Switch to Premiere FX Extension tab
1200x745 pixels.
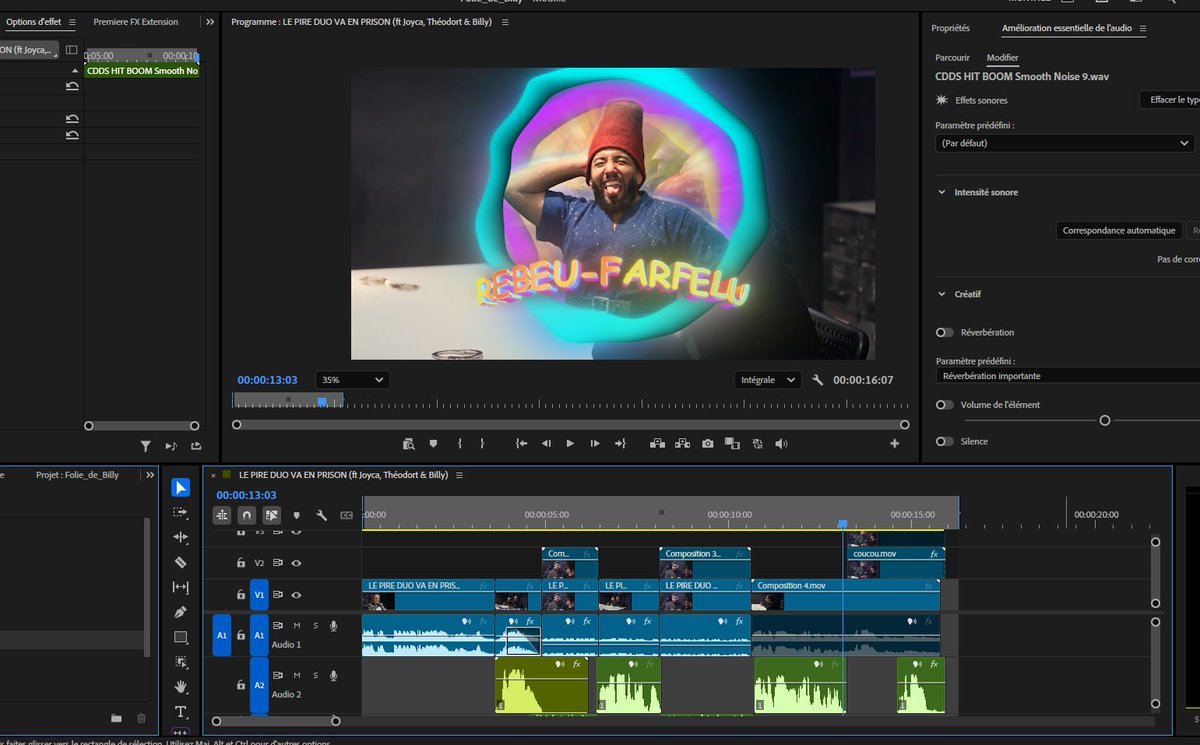coord(136,22)
